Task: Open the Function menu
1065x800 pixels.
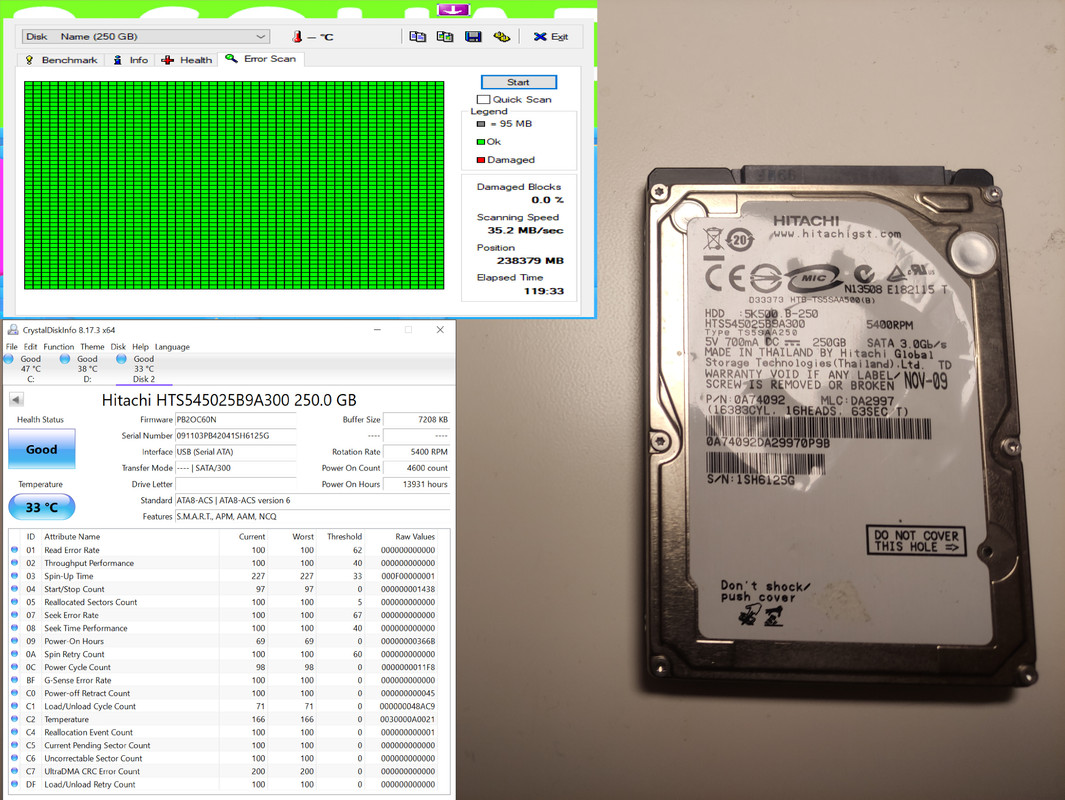Action: [59, 346]
